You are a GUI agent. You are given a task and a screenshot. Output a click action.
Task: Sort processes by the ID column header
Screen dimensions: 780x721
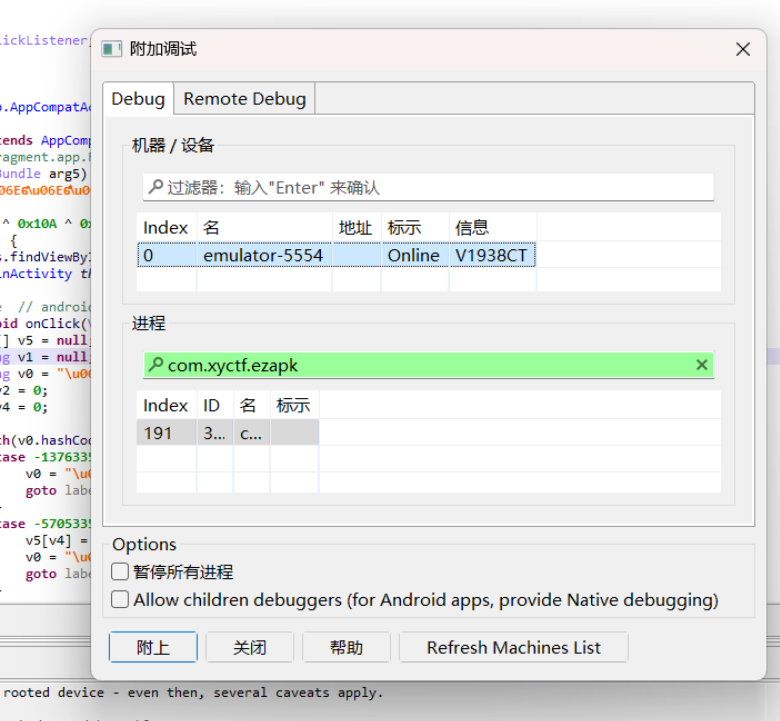[212, 405]
